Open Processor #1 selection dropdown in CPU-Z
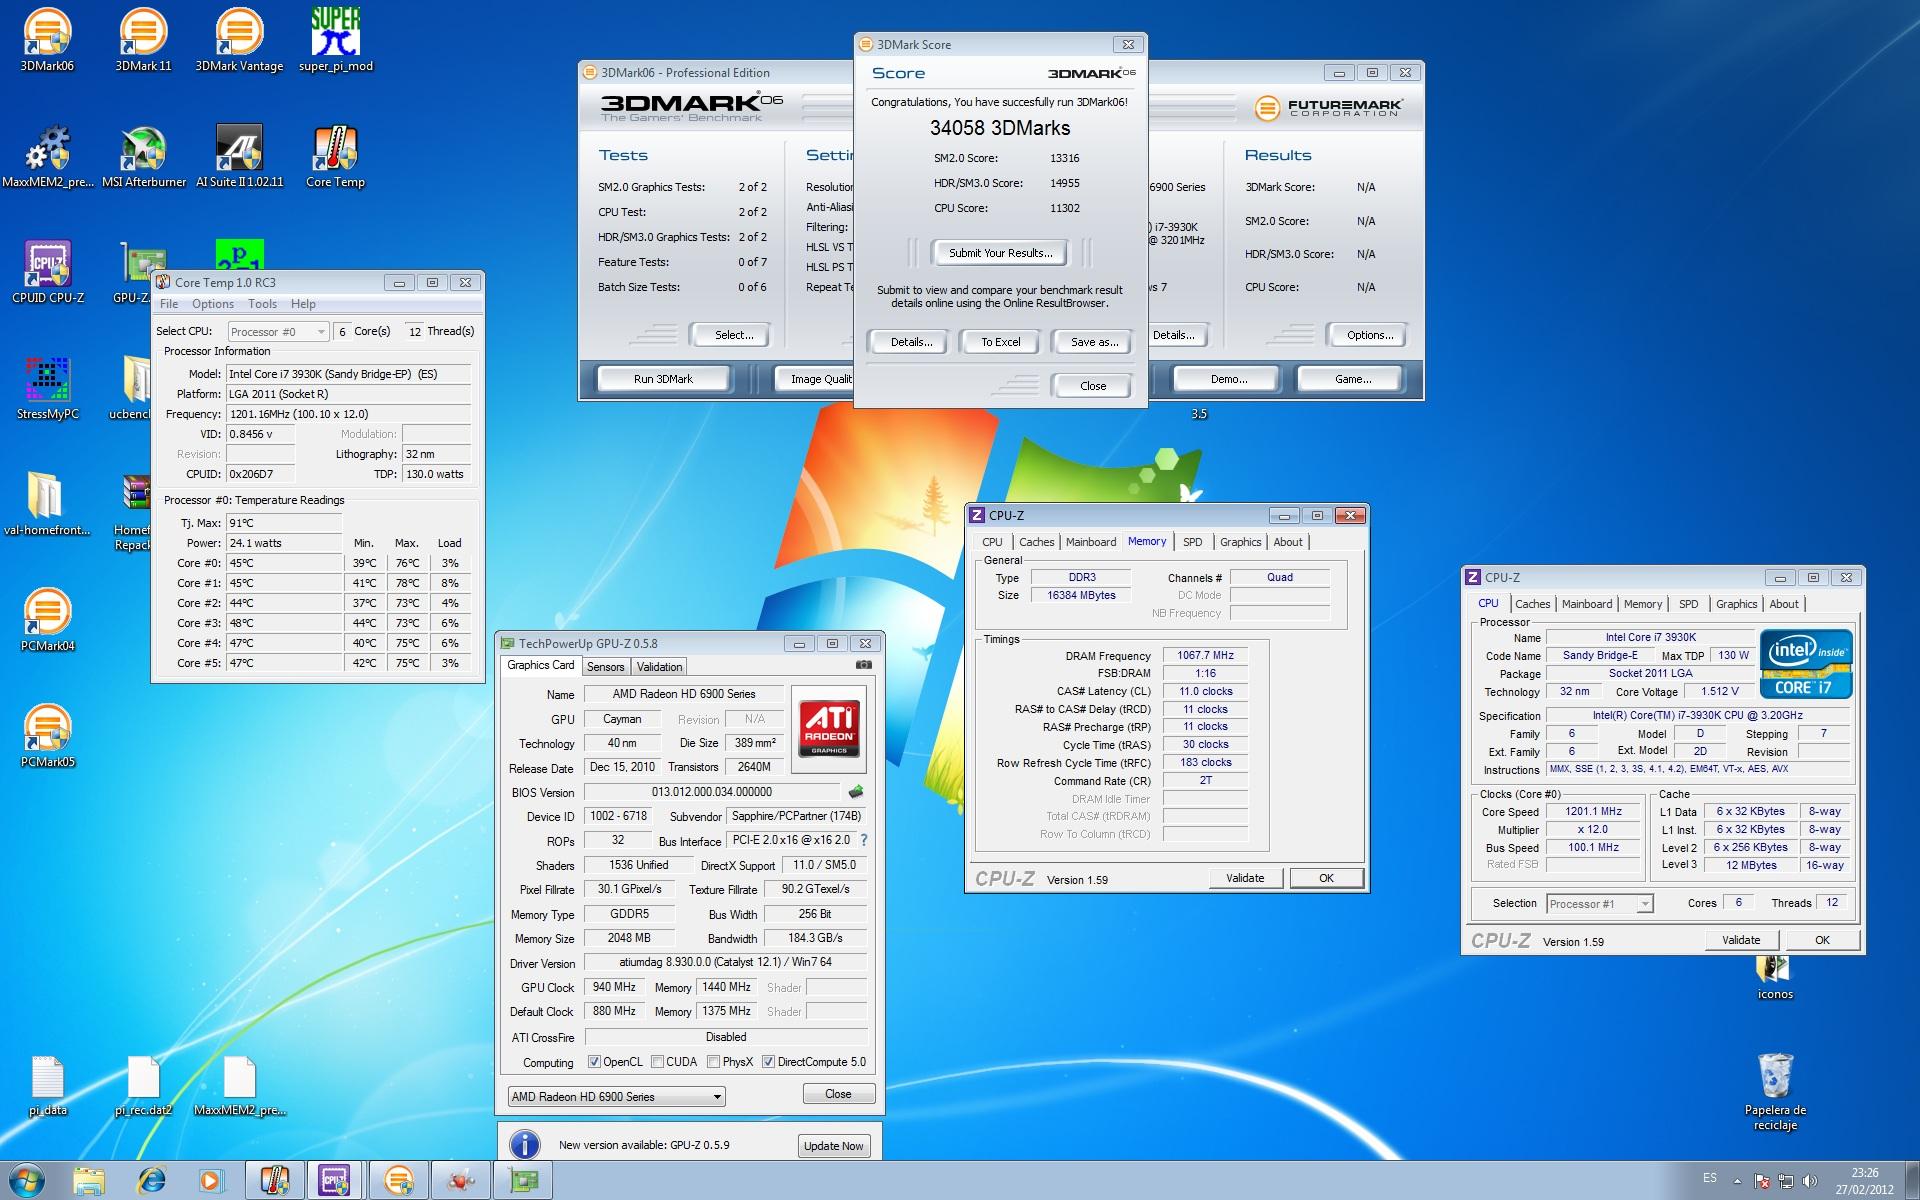The height and width of the screenshot is (1200, 1920). click(1599, 904)
